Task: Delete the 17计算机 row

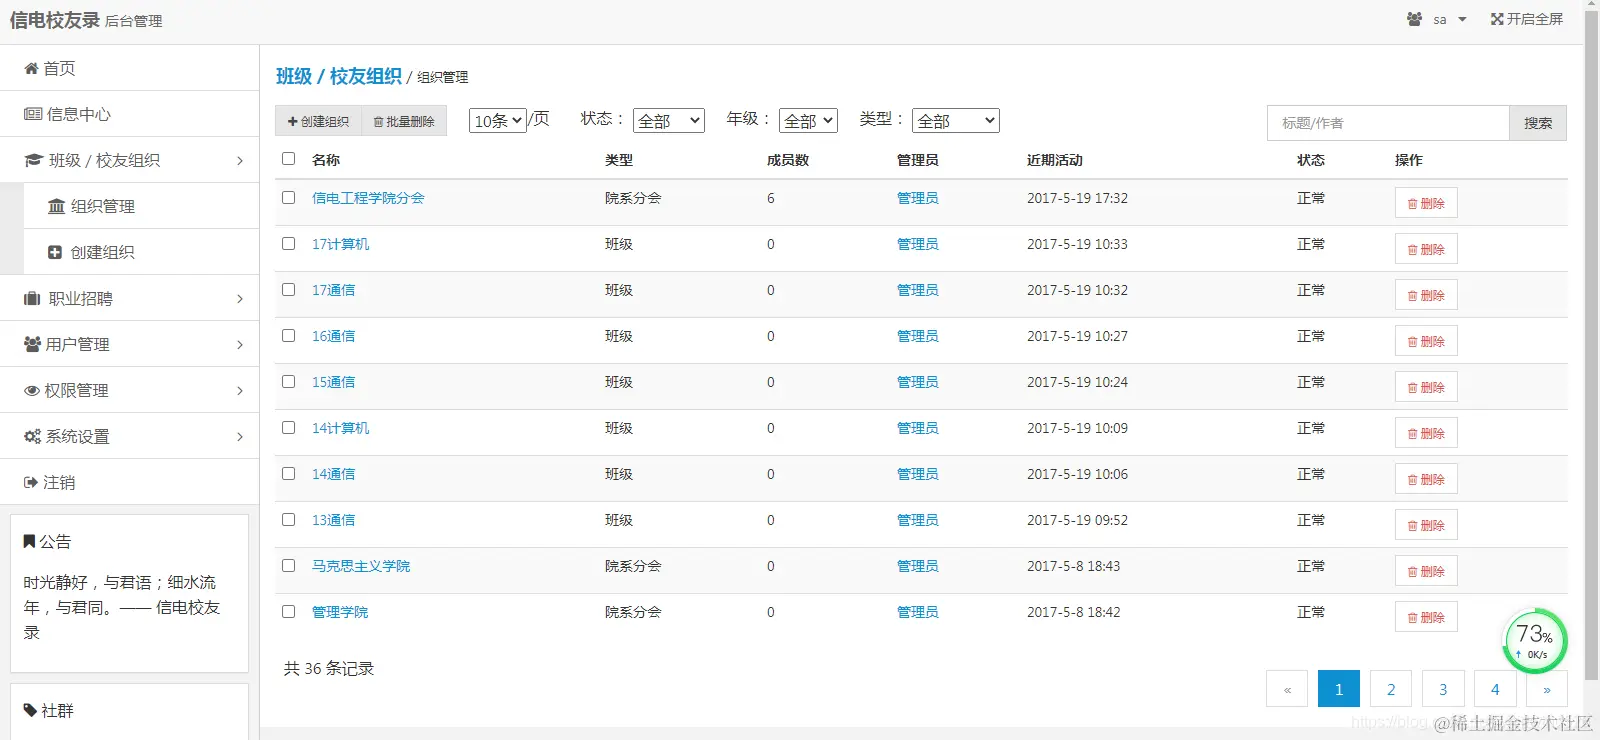Action: click(x=1426, y=249)
